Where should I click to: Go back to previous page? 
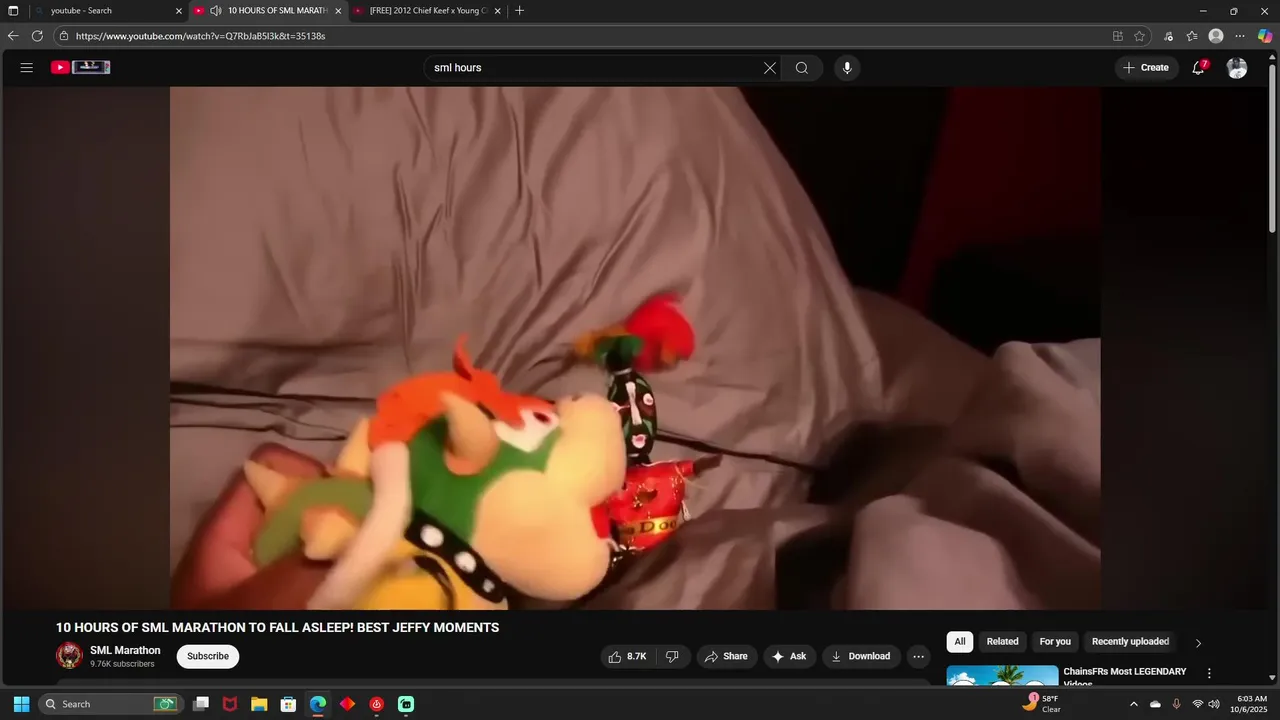coord(13,36)
